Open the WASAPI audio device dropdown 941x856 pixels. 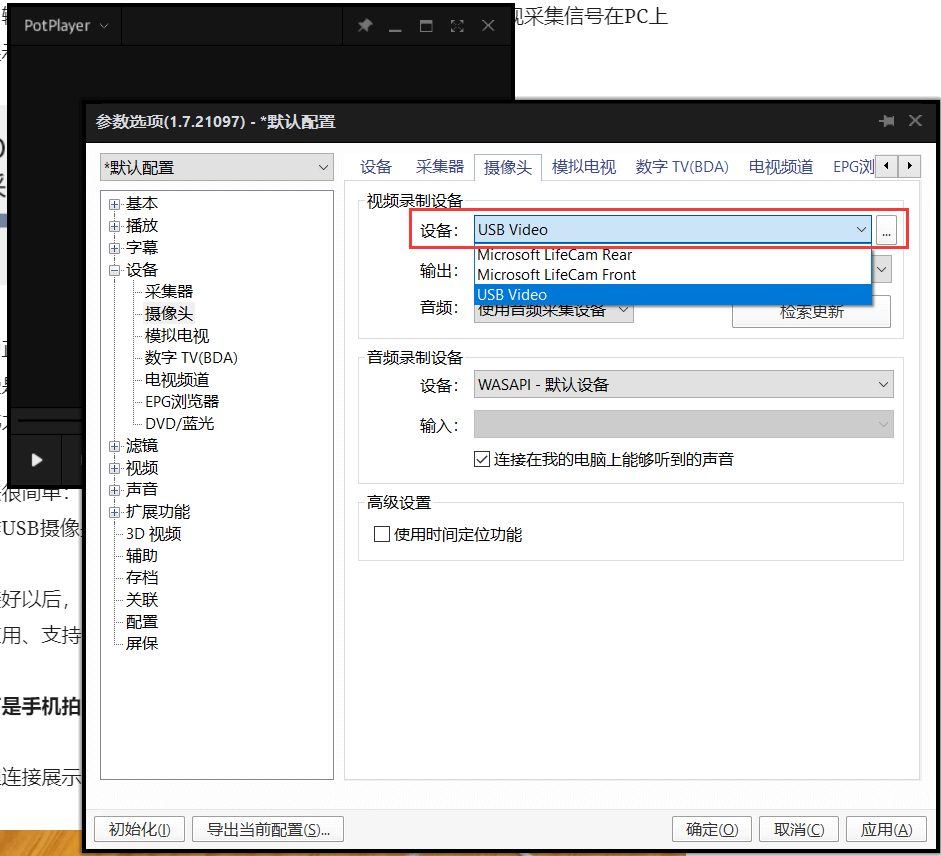coord(684,385)
